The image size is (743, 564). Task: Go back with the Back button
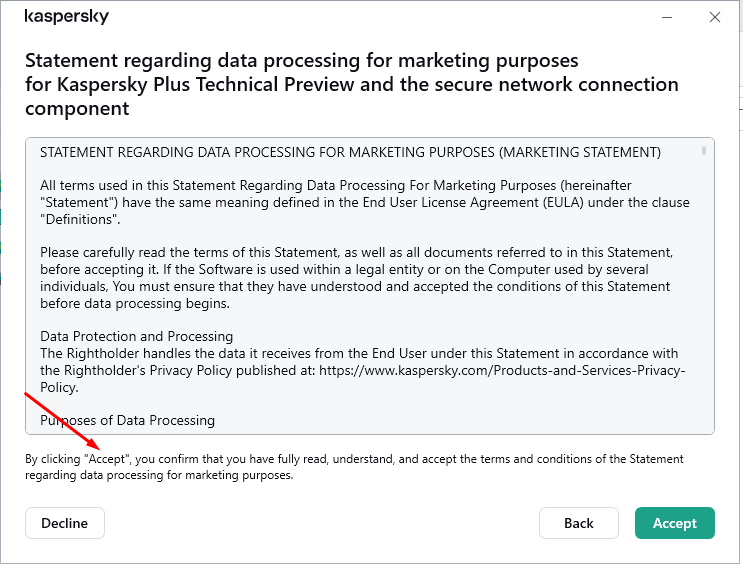pyautogui.click(x=579, y=523)
